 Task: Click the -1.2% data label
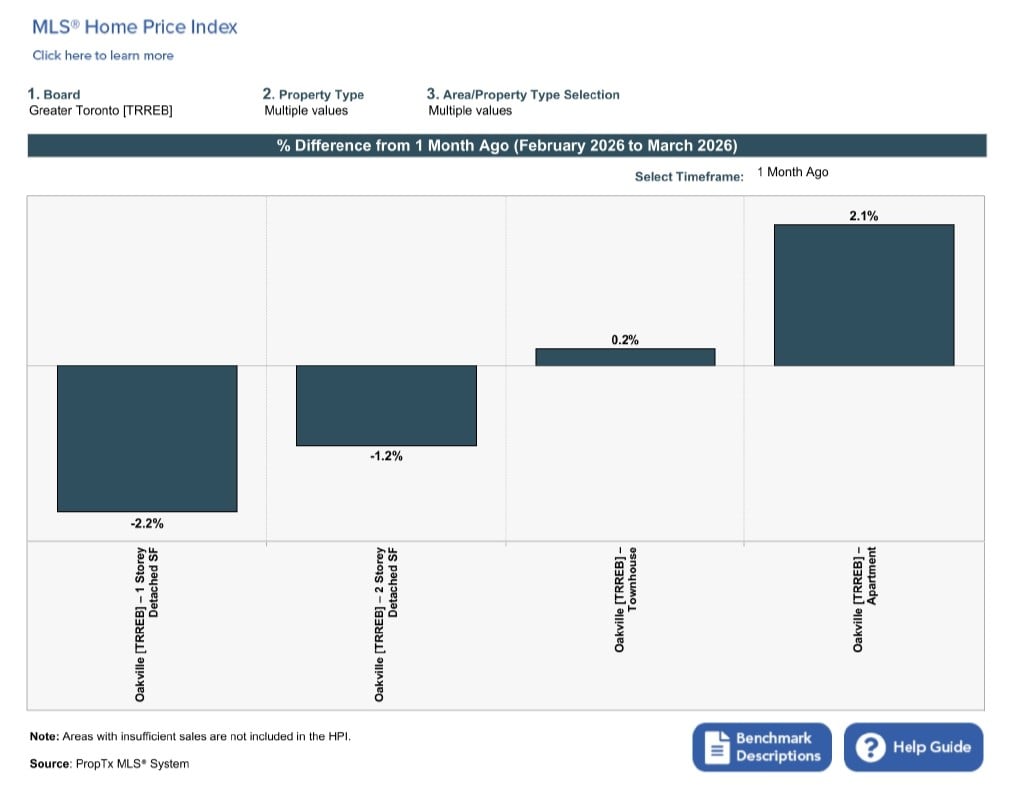pyautogui.click(x=386, y=457)
